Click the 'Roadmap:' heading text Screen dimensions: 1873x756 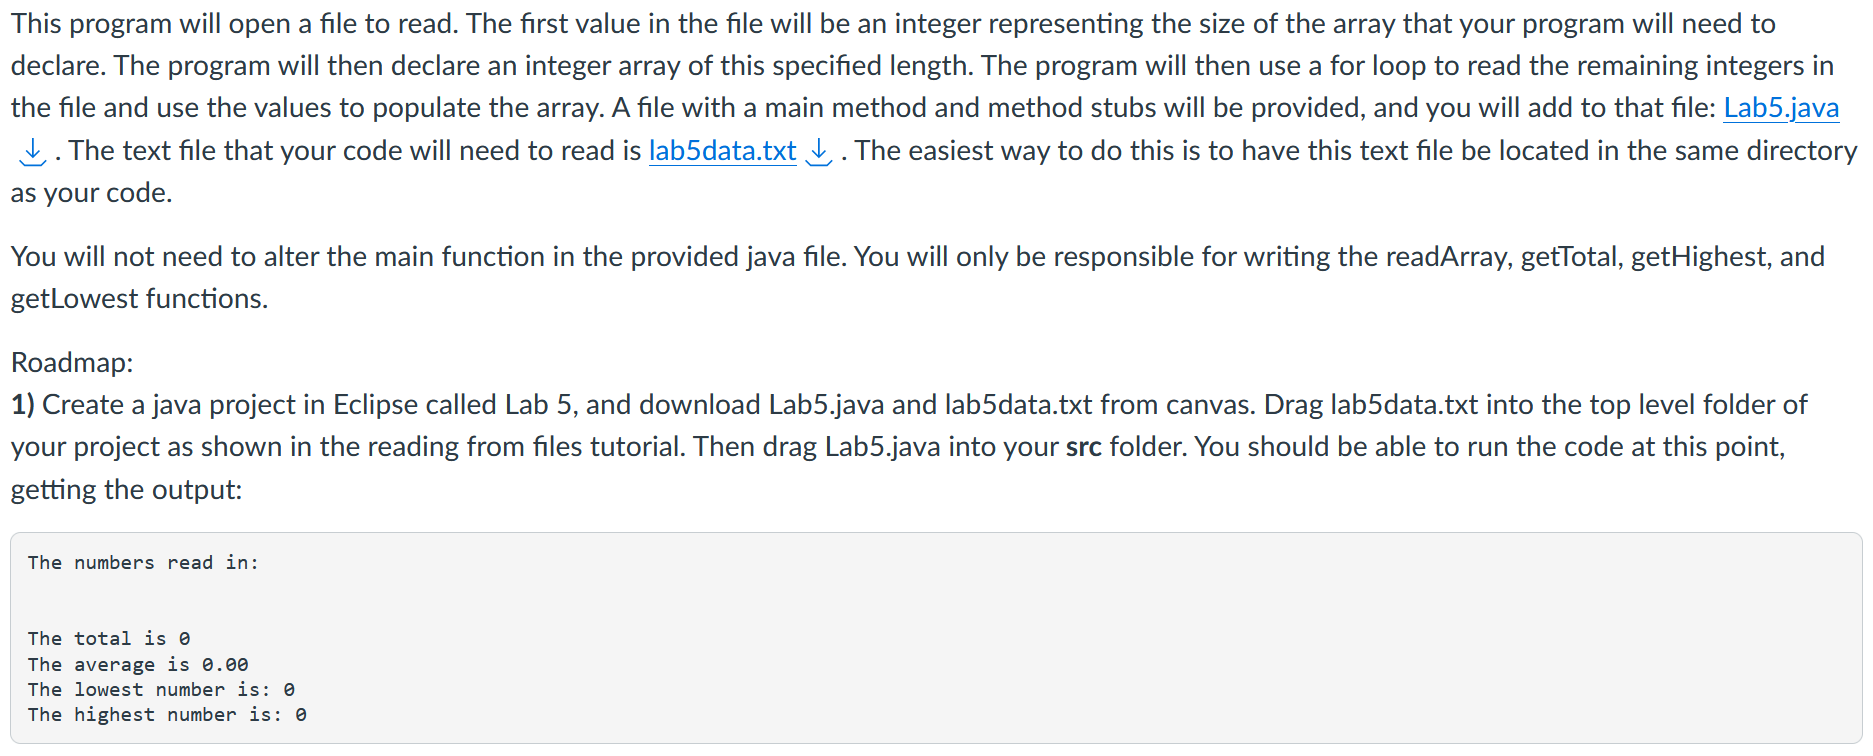pos(72,362)
